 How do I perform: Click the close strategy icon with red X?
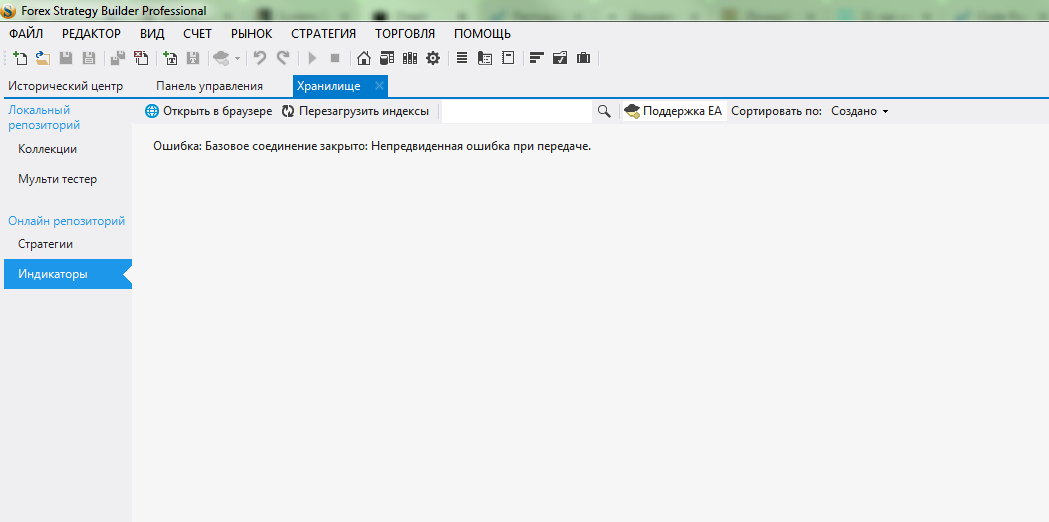tap(140, 58)
